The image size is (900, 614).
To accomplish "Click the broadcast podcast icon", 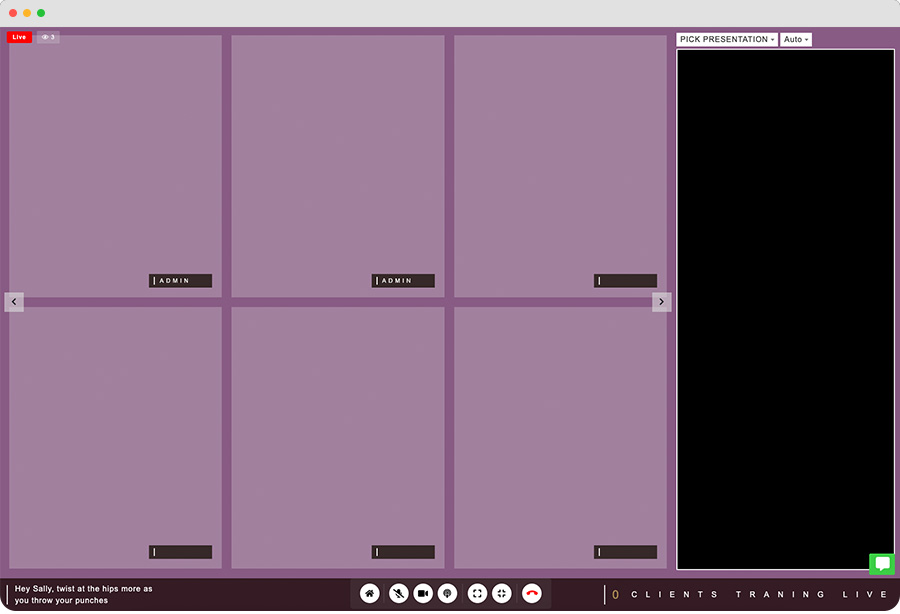I will pyautogui.click(x=448, y=593).
